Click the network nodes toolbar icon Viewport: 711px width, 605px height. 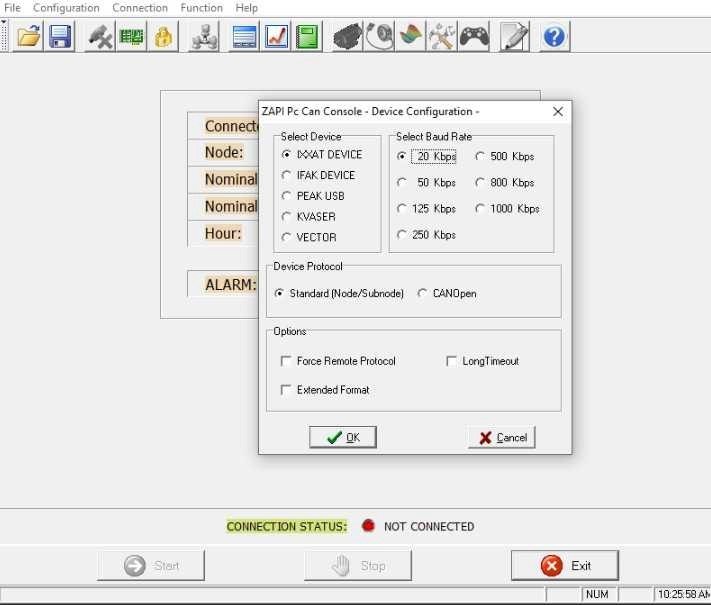(204, 36)
